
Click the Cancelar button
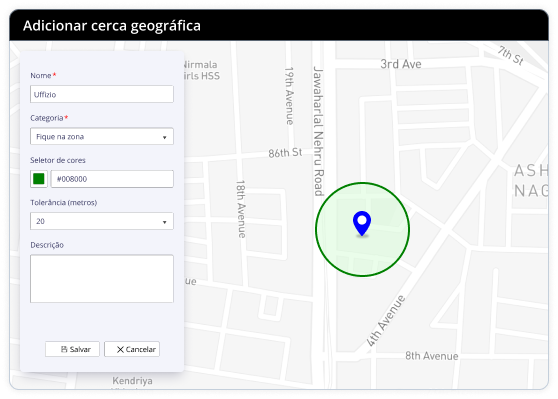132,349
